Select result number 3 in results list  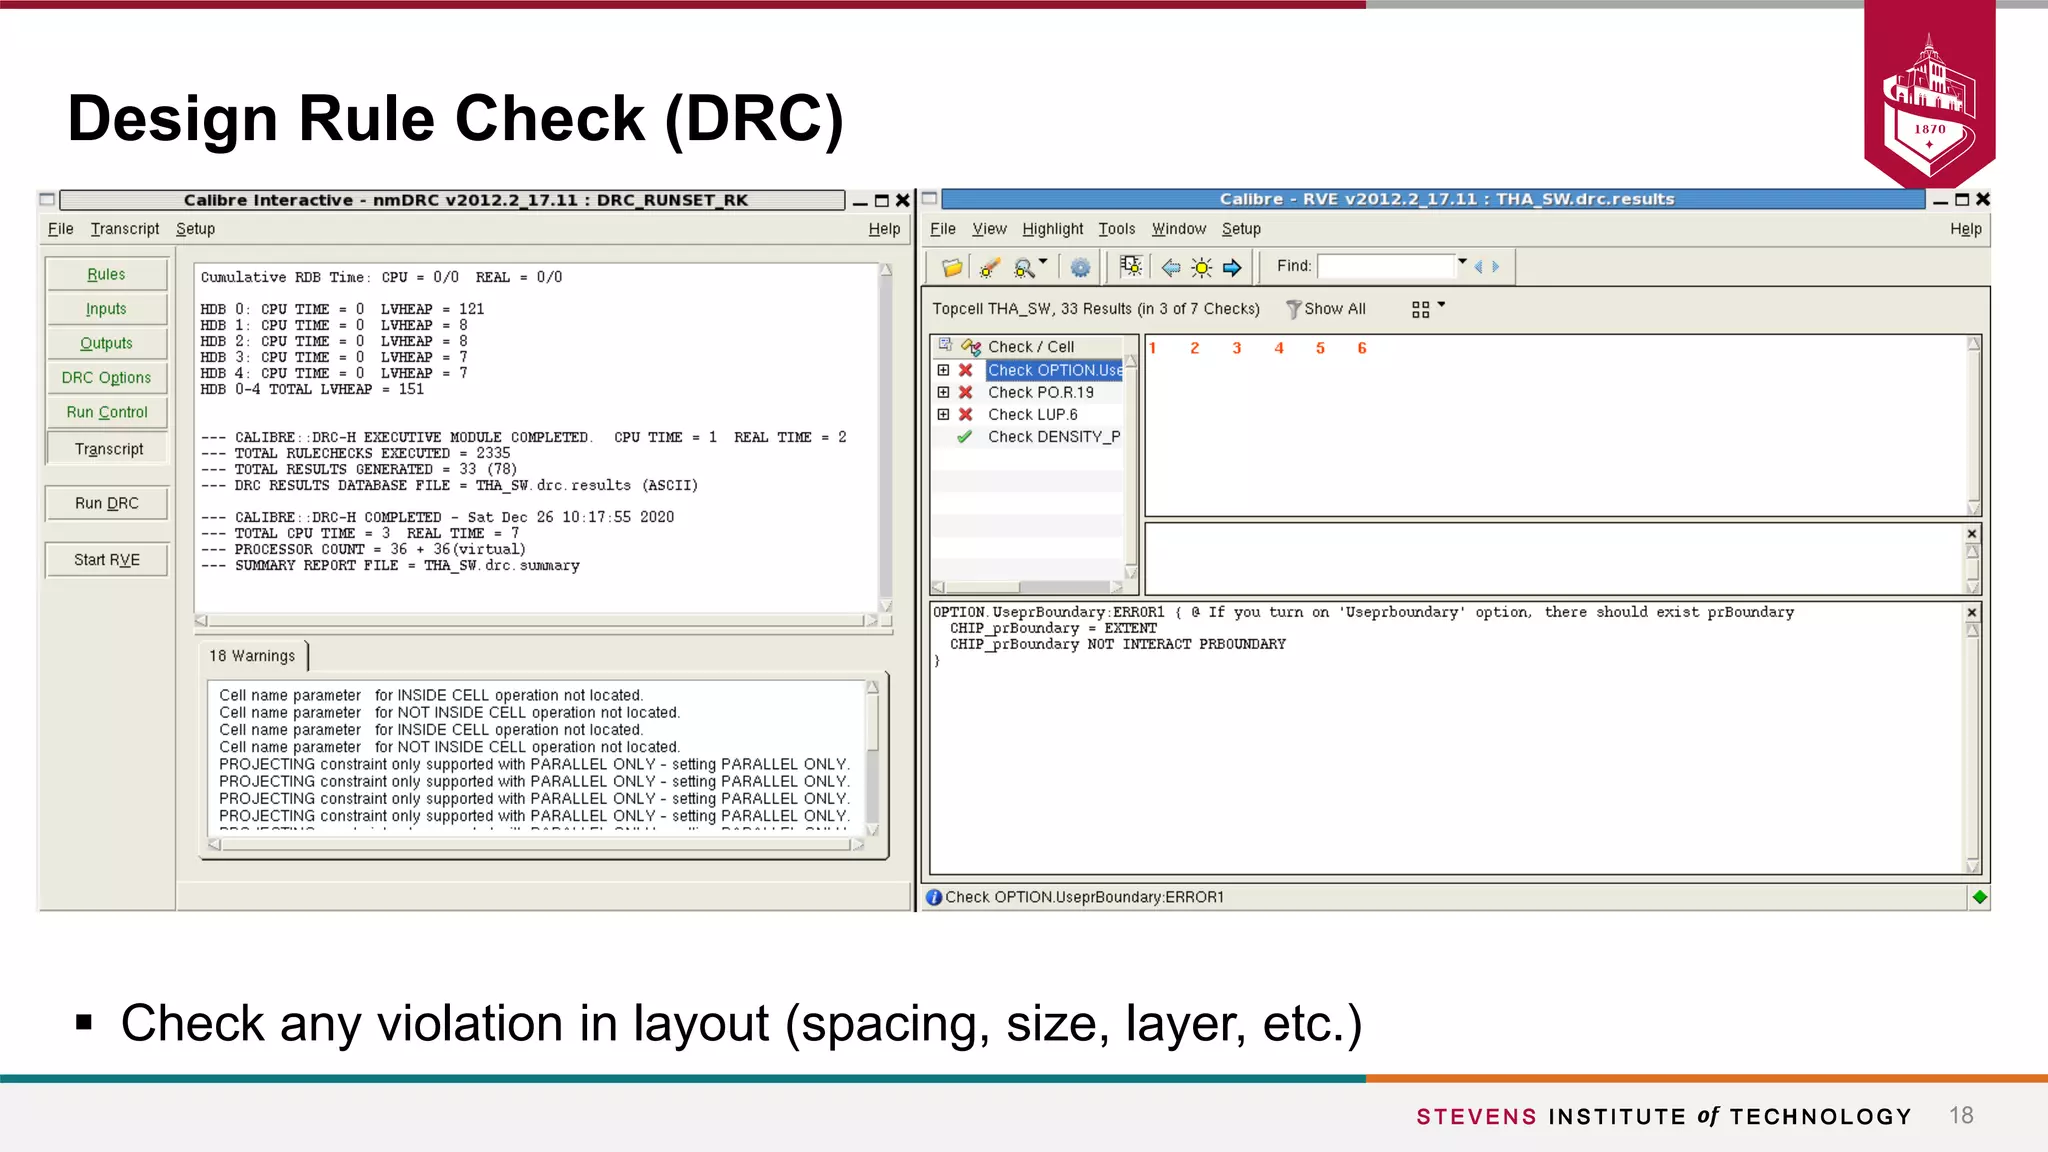(x=1236, y=348)
